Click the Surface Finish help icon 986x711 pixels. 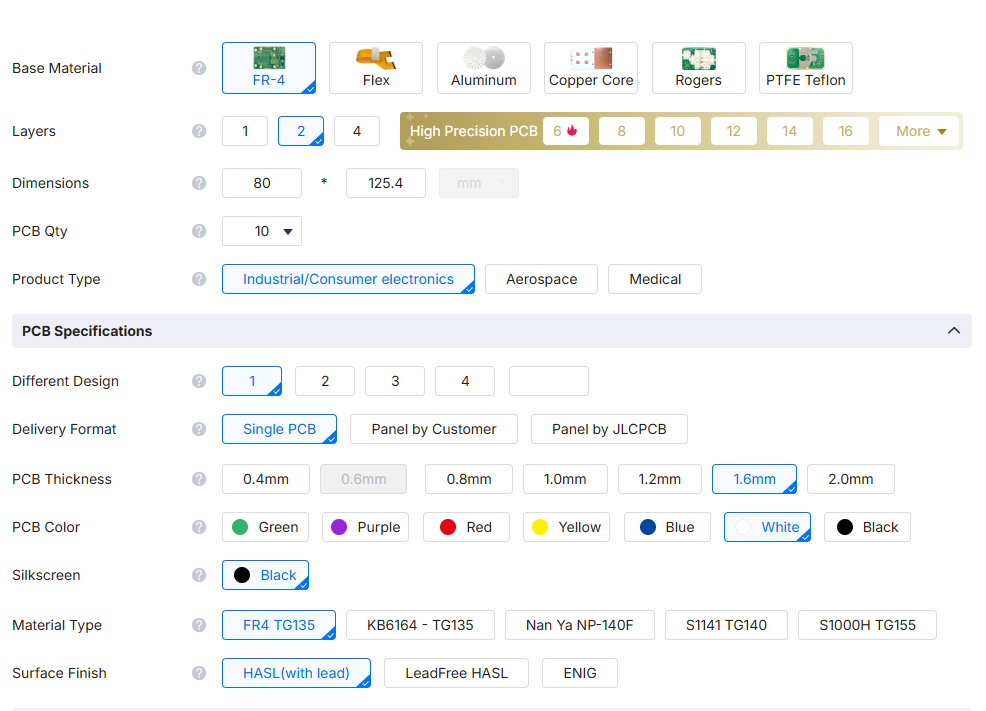click(199, 673)
